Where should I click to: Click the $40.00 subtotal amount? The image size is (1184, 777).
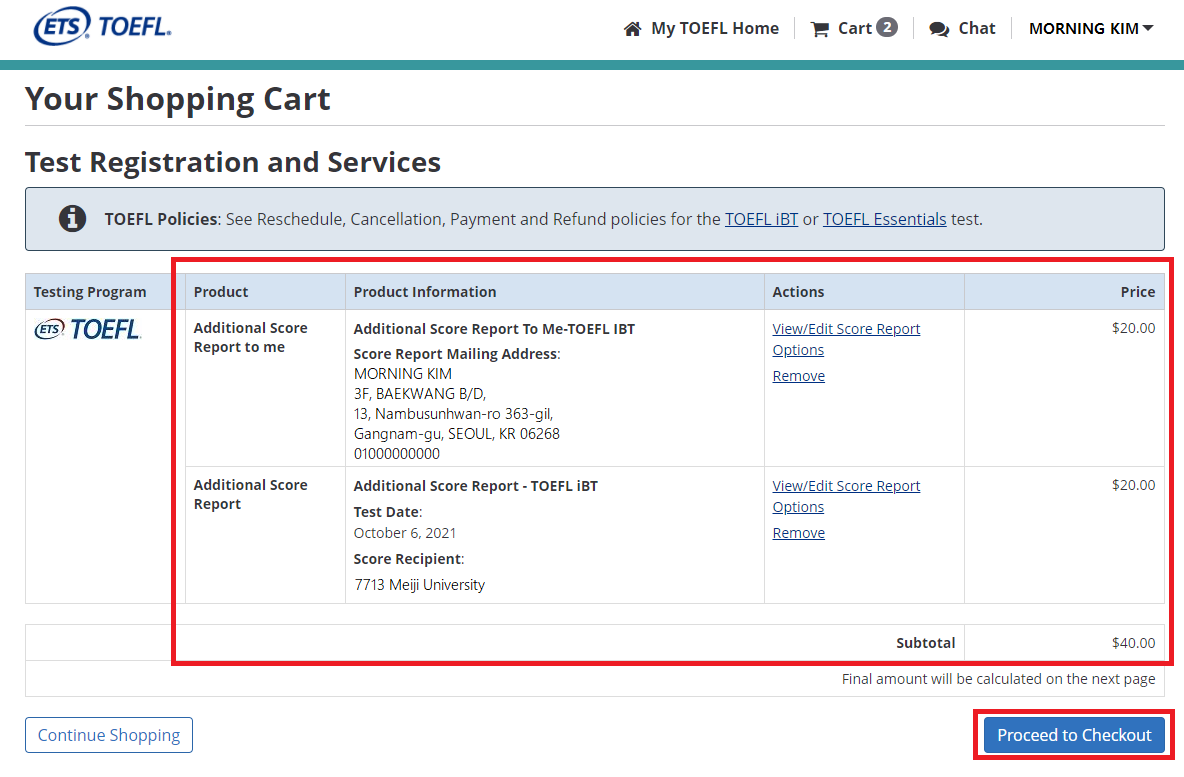[1133, 643]
